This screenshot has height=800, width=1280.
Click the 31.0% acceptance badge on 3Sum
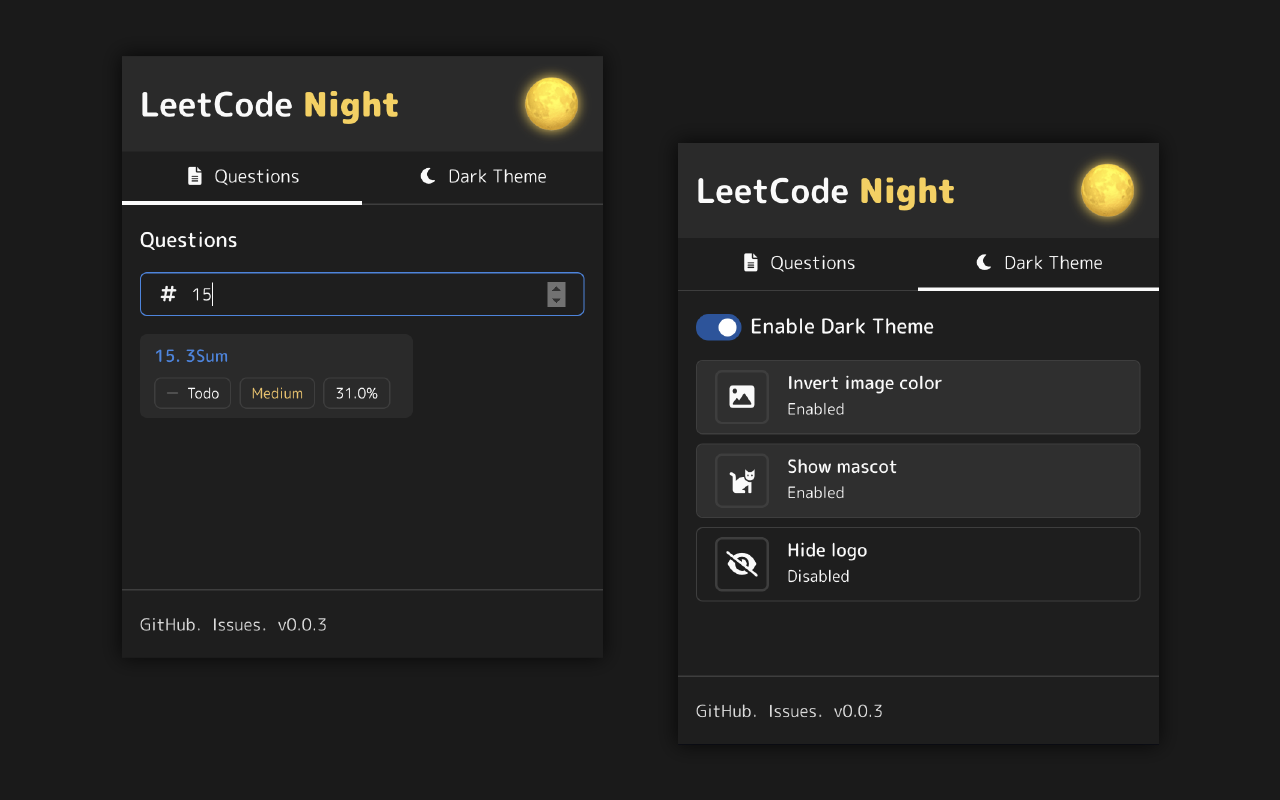(356, 393)
